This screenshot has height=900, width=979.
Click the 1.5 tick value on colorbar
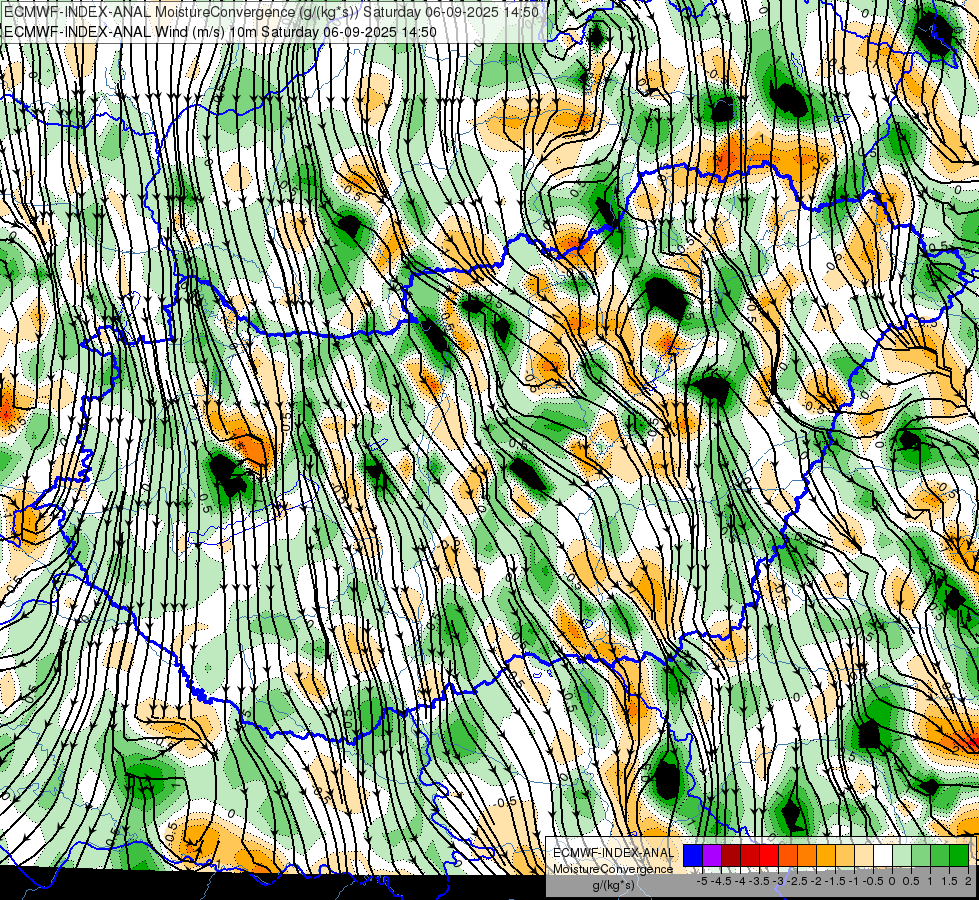tap(949, 881)
